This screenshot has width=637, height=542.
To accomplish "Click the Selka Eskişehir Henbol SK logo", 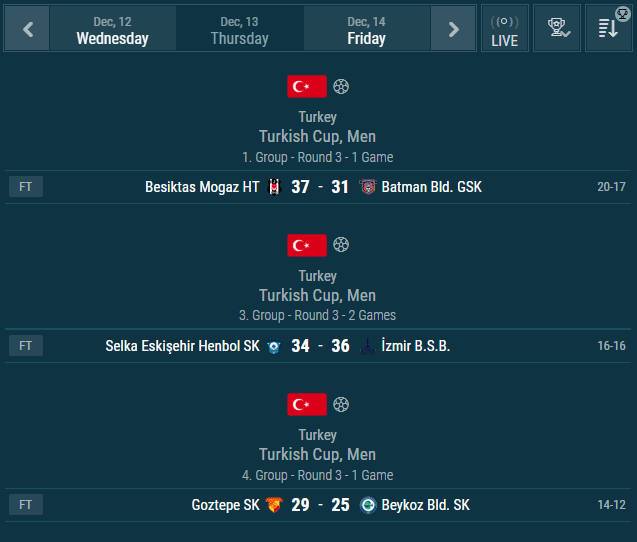I will coord(275,346).
